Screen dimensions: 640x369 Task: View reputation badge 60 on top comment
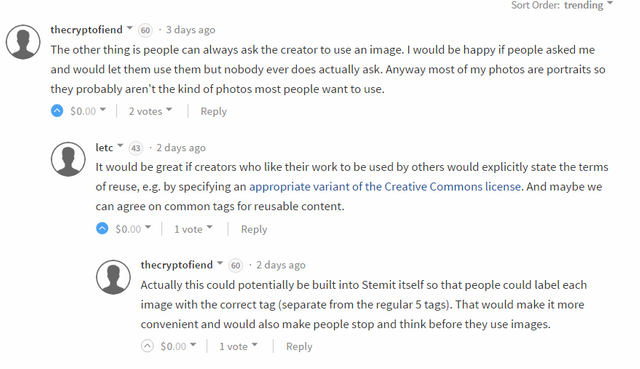(145, 30)
